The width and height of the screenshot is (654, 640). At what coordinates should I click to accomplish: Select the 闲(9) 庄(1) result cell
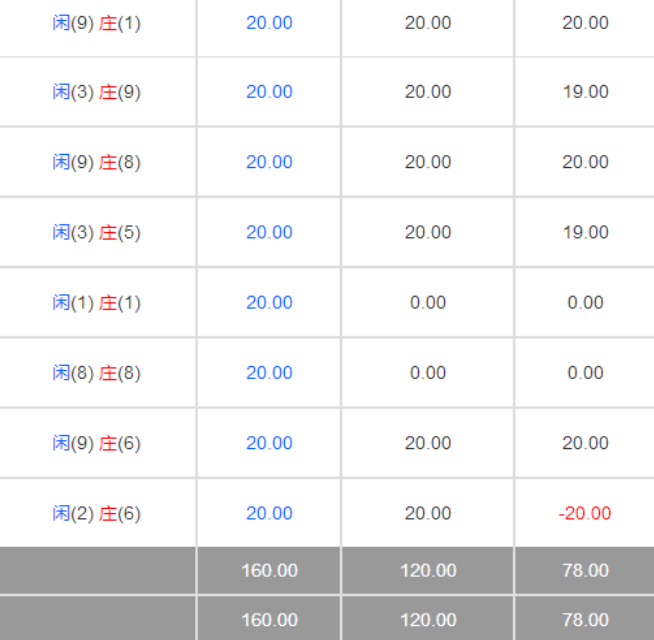pyautogui.click(x=97, y=22)
